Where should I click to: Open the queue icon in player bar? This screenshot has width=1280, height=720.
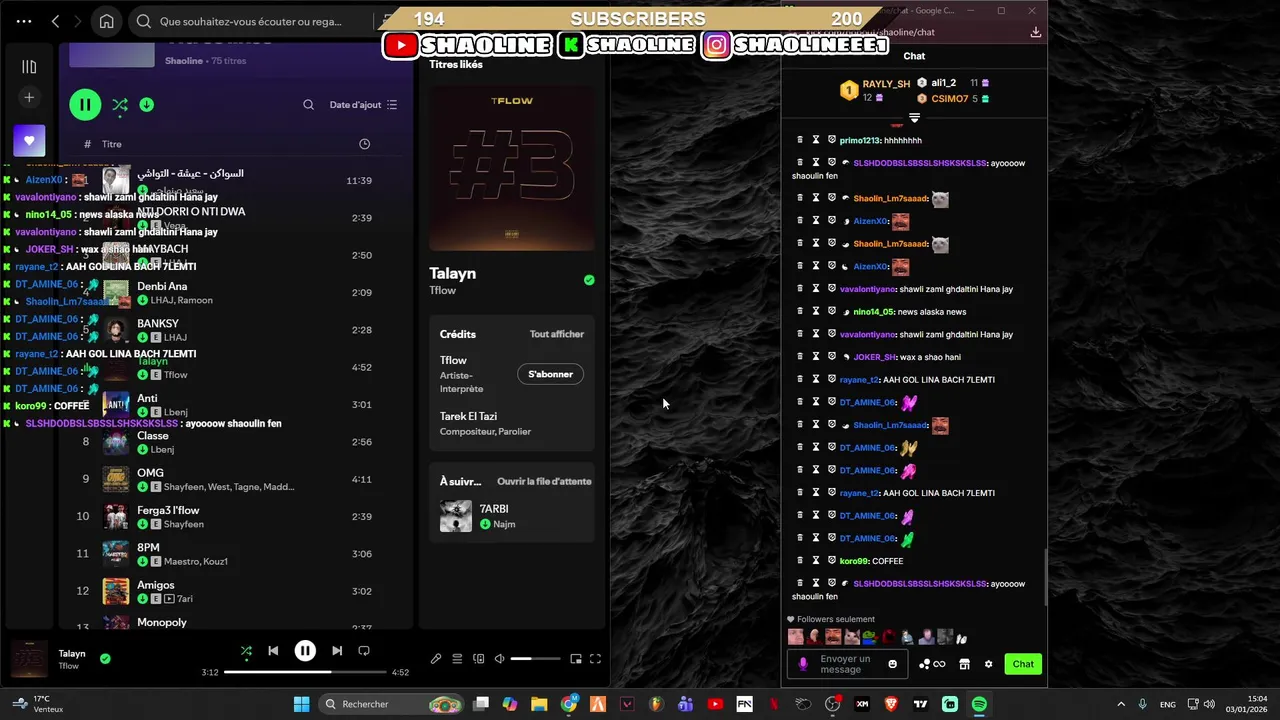457,659
